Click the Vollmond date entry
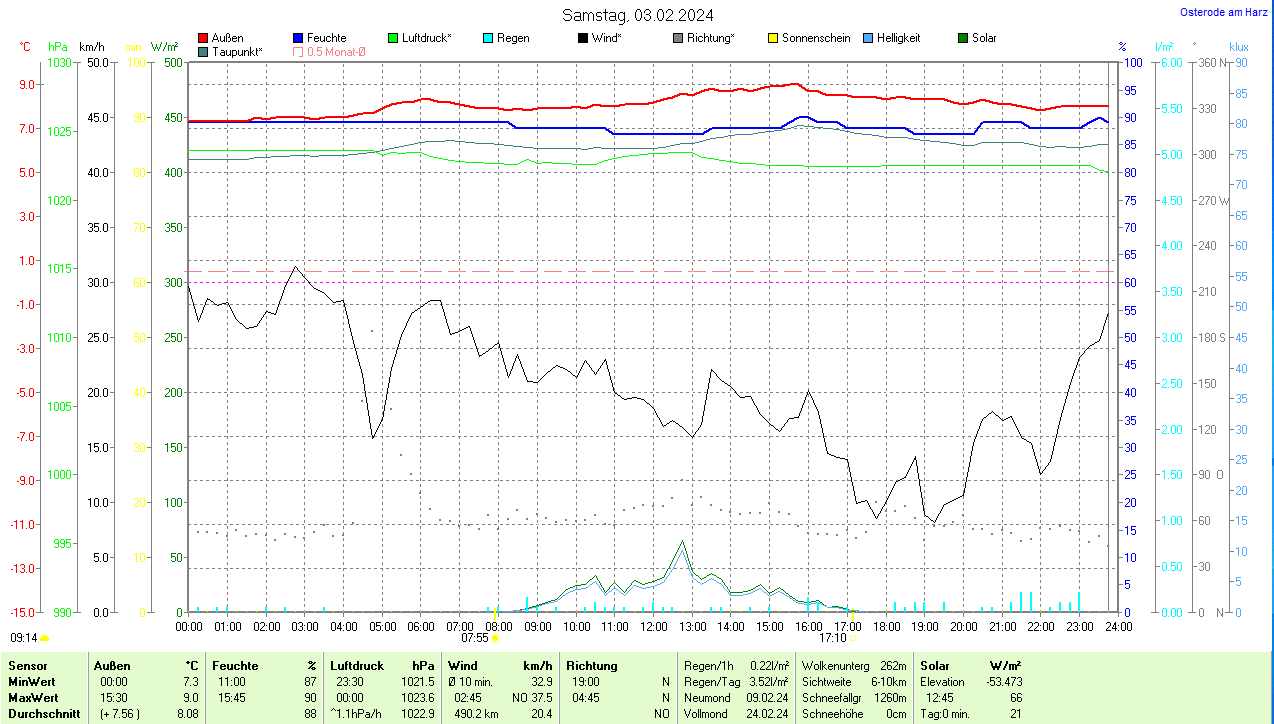1274x724 pixels. 768,714
